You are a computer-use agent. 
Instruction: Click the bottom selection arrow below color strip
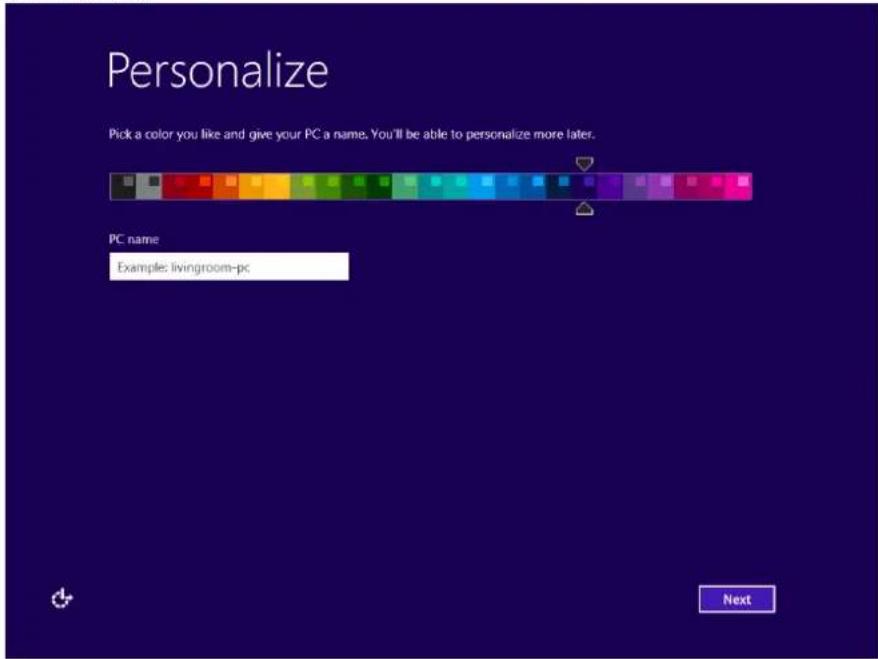click(584, 209)
